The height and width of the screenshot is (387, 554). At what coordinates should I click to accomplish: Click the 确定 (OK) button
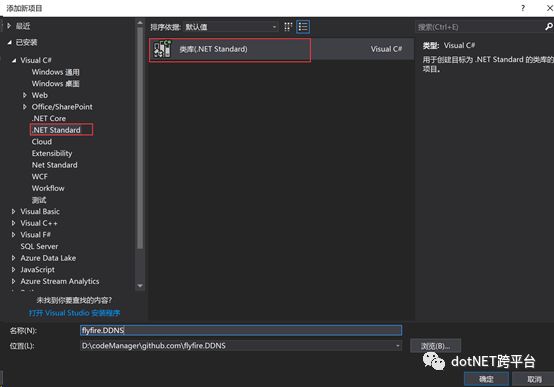click(x=486, y=379)
